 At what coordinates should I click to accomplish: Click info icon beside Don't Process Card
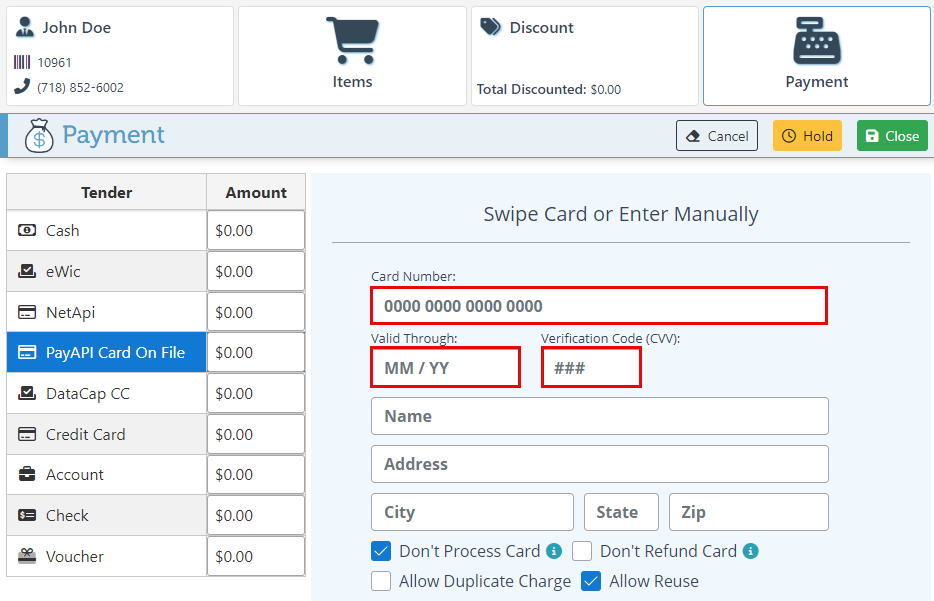coord(553,551)
